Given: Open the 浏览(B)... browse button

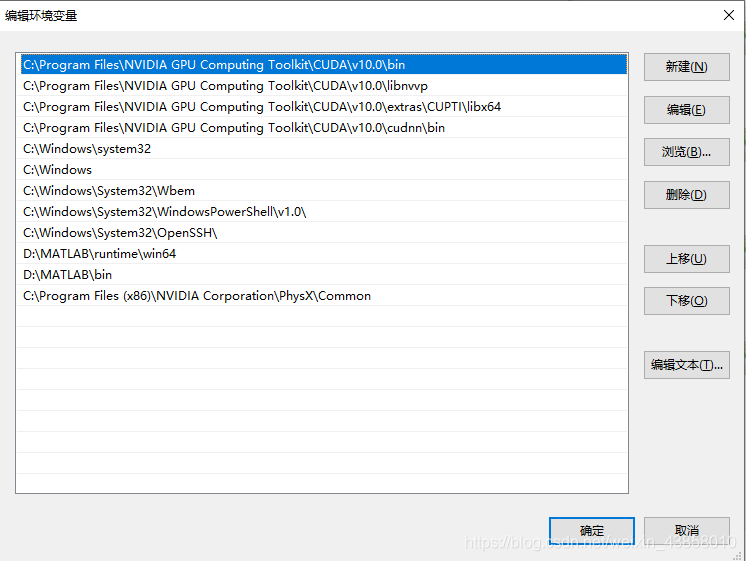Looking at the screenshot, I should [687, 152].
